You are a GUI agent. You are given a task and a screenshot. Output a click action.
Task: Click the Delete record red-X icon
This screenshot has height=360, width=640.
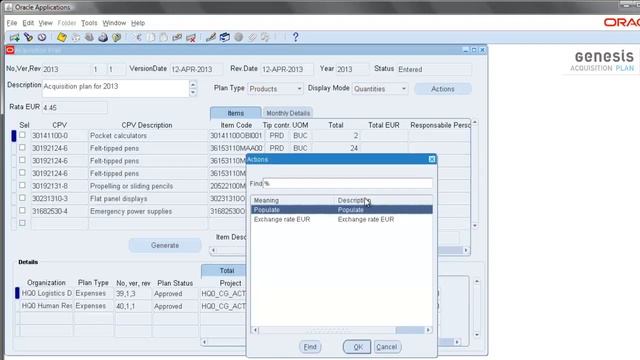(191, 38)
